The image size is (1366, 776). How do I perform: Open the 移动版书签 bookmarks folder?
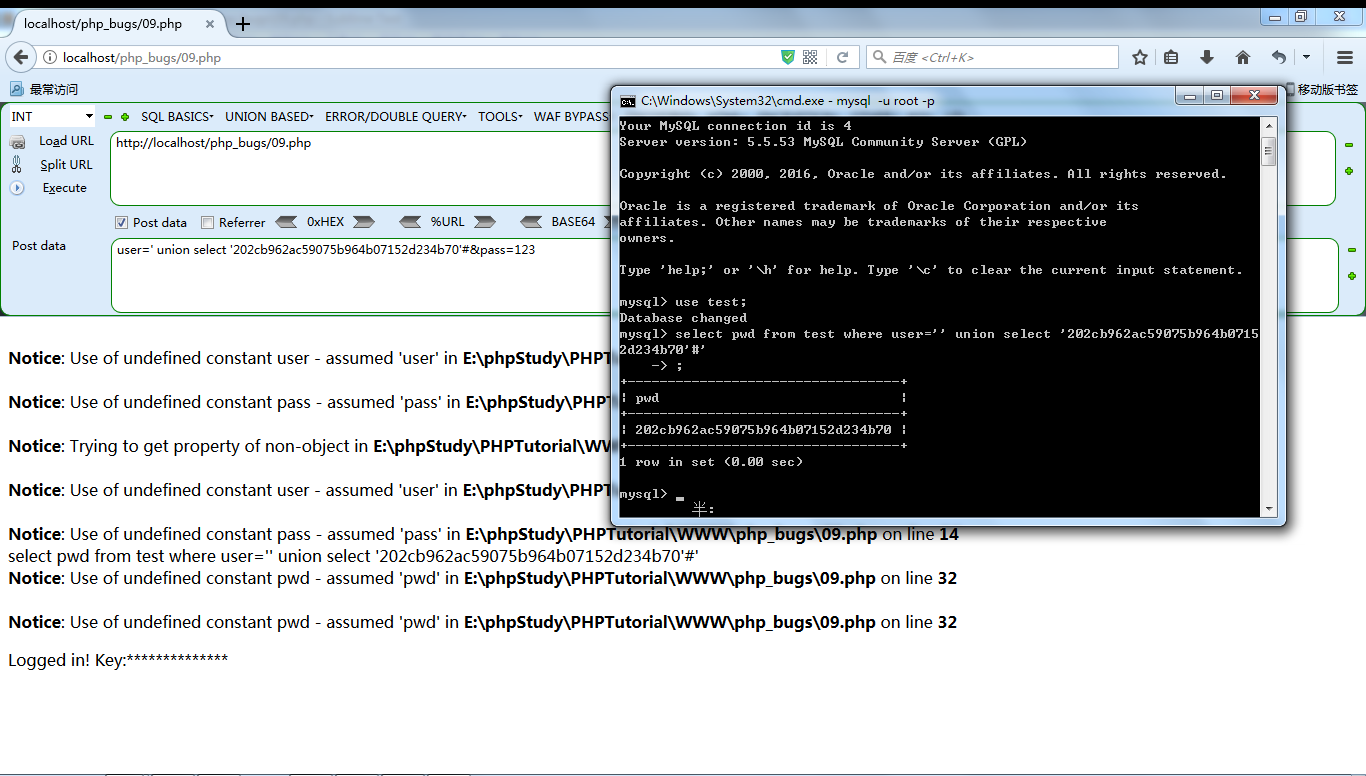(x=1321, y=89)
